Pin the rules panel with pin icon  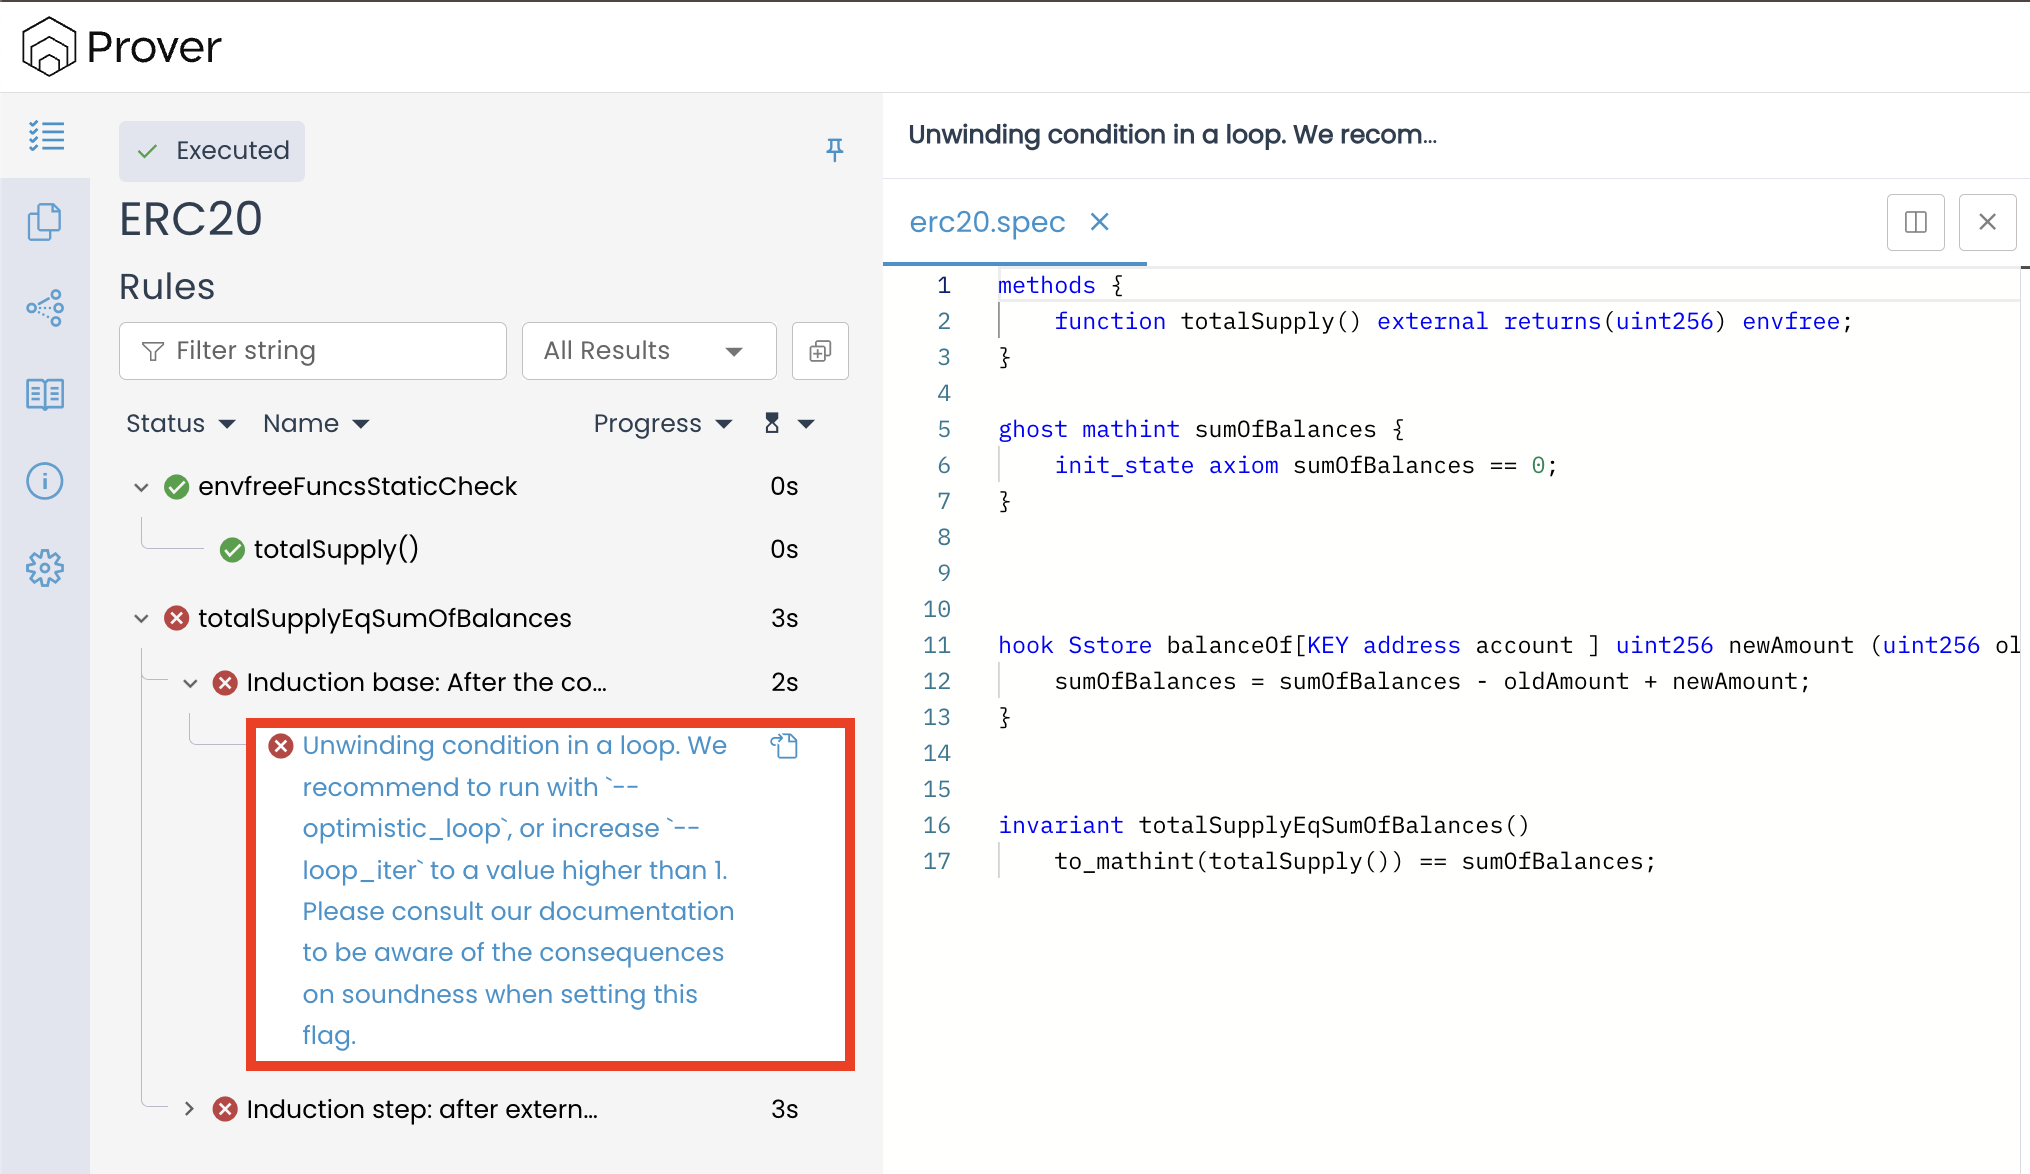[x=834, y=150]
